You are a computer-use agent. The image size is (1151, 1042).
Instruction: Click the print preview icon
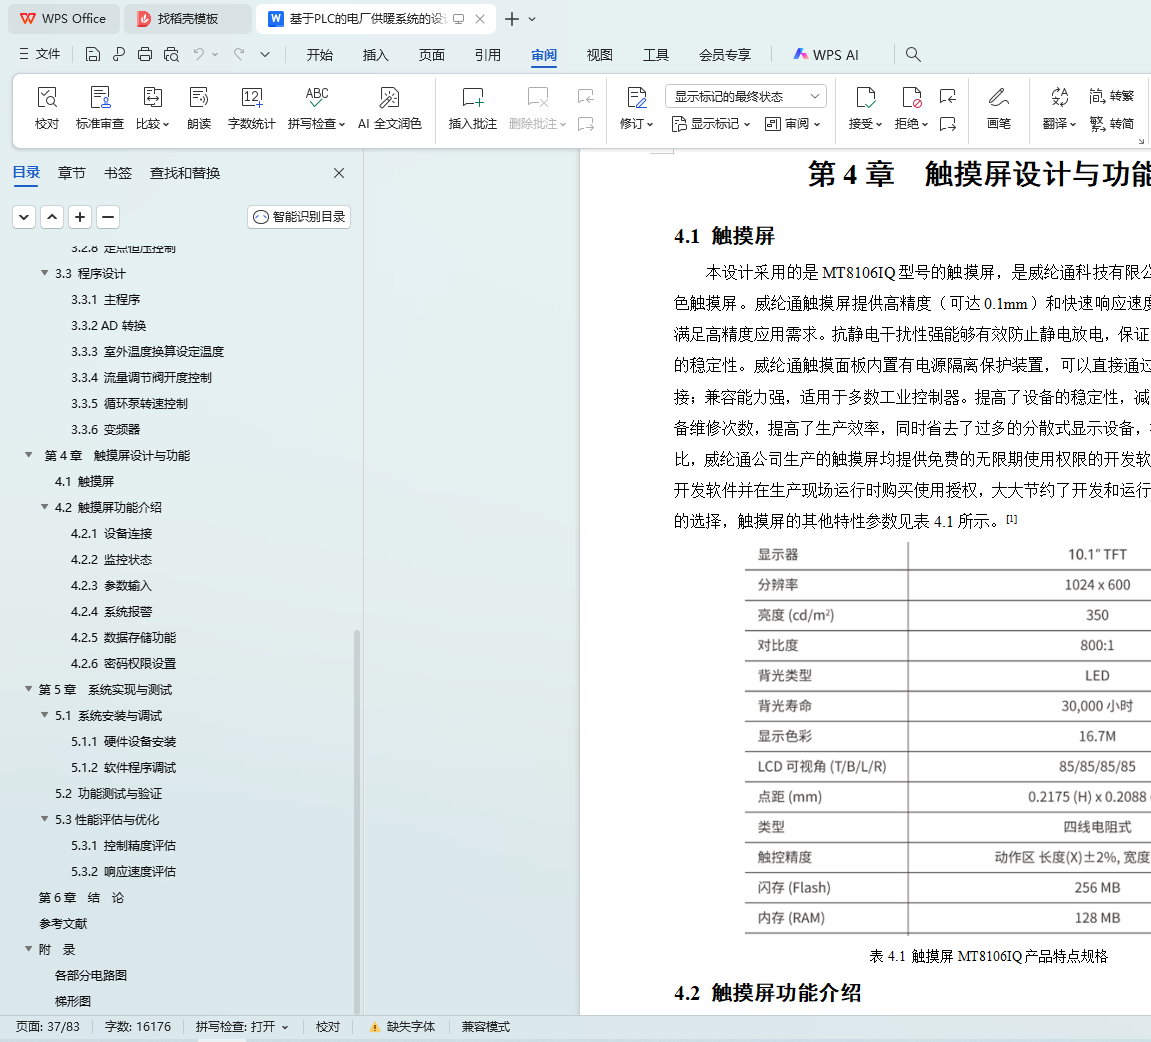[x=171, y=54]
